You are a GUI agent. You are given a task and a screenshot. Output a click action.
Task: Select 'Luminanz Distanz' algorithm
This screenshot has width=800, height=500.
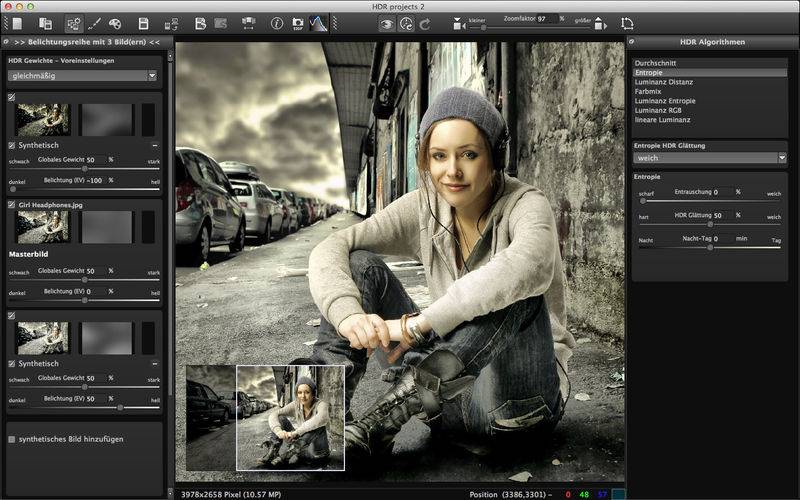click(665, 82)
